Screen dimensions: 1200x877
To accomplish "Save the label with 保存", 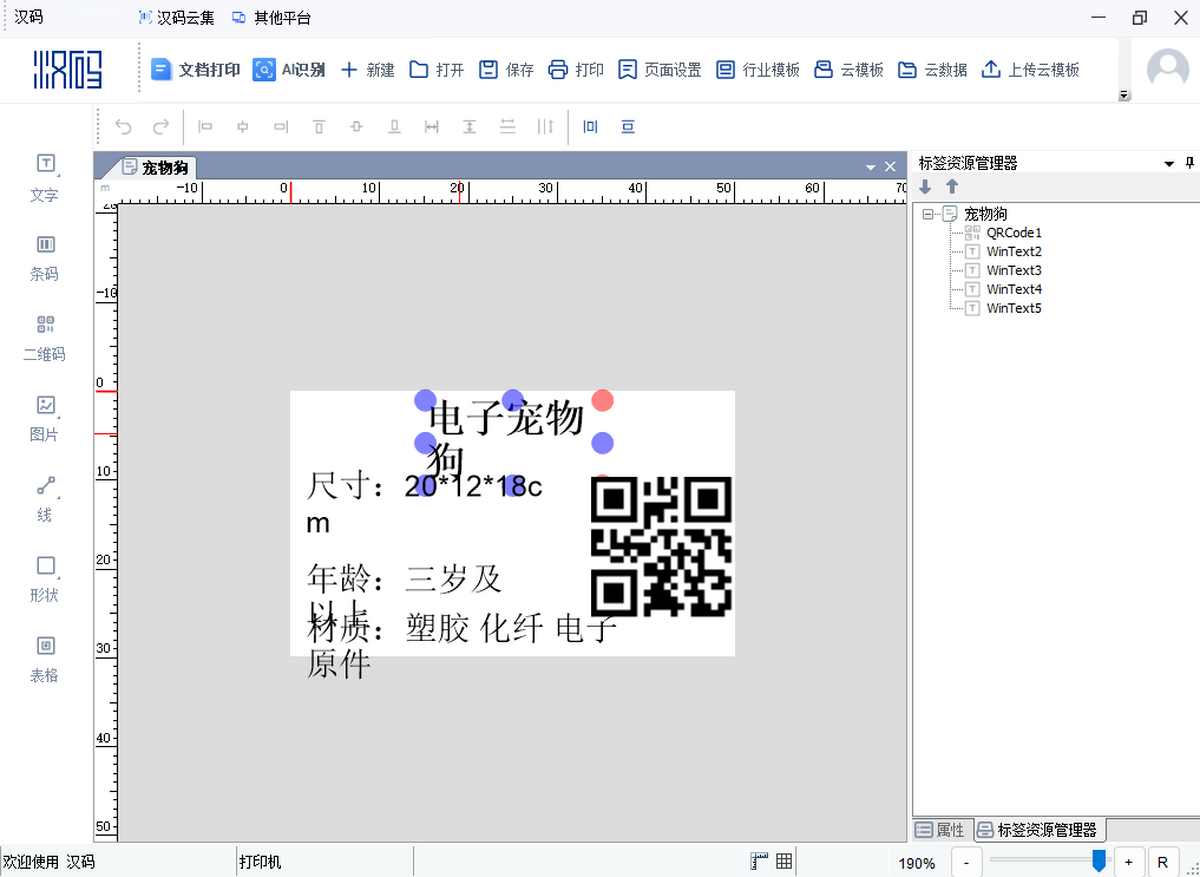I will point(506,70).
